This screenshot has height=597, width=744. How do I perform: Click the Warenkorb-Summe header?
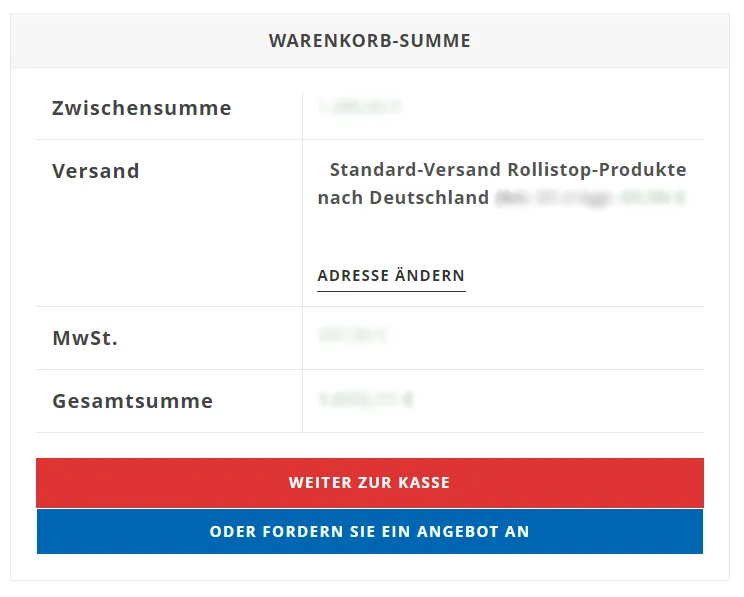click(x=369, y=41)
